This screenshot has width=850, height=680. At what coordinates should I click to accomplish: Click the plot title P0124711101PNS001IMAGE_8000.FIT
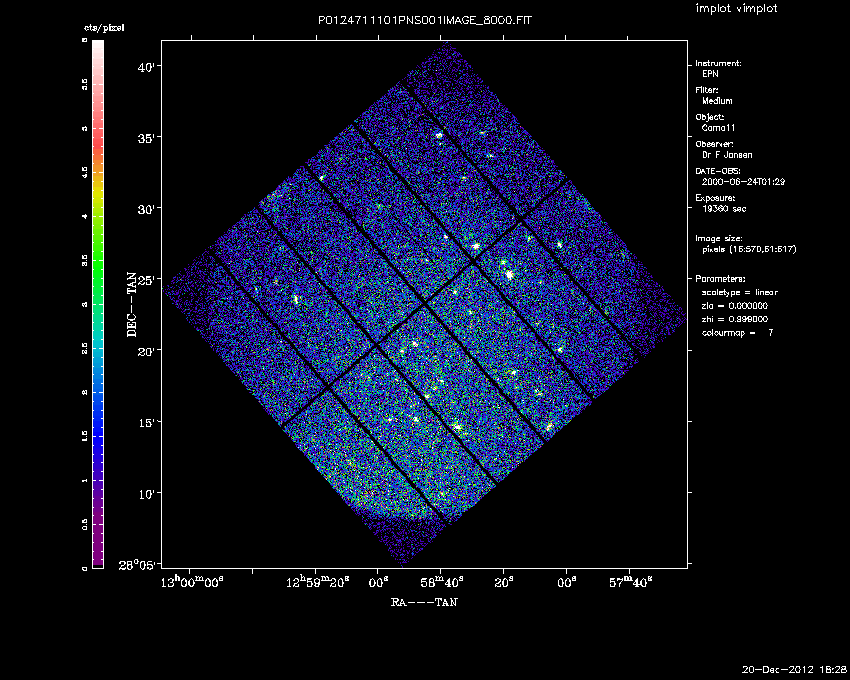click(424, 22)
